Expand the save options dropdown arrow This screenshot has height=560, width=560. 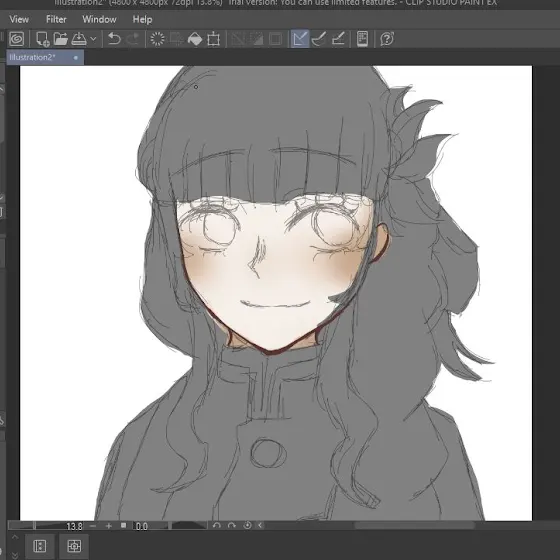(93, 39)
